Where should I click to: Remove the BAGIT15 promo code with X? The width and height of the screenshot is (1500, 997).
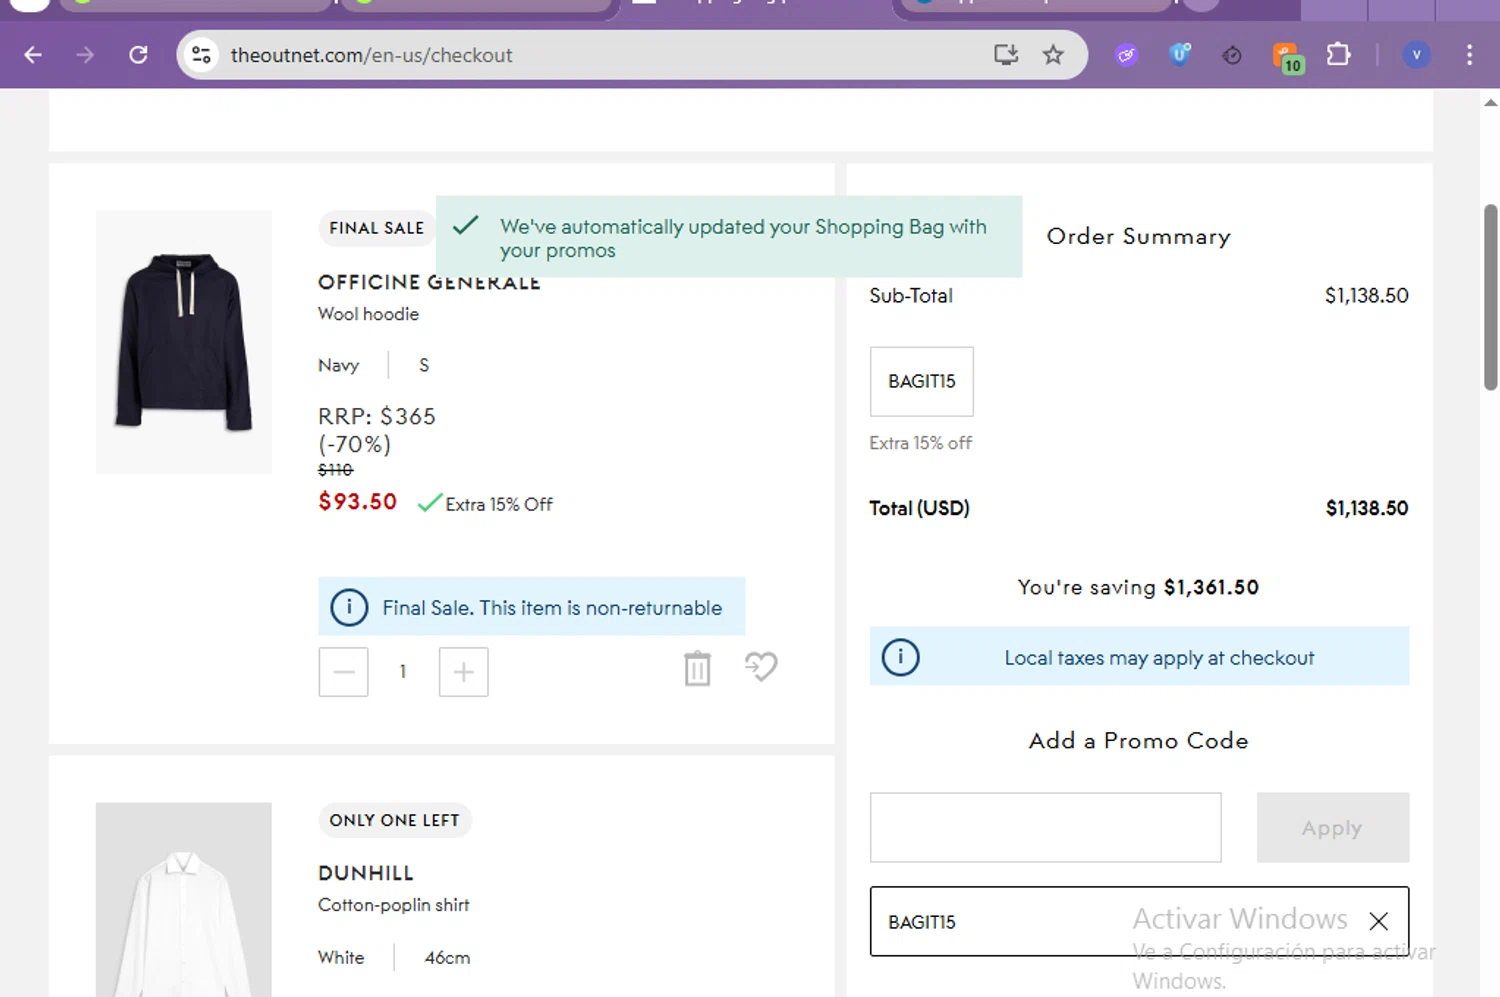pos(1378,921)
